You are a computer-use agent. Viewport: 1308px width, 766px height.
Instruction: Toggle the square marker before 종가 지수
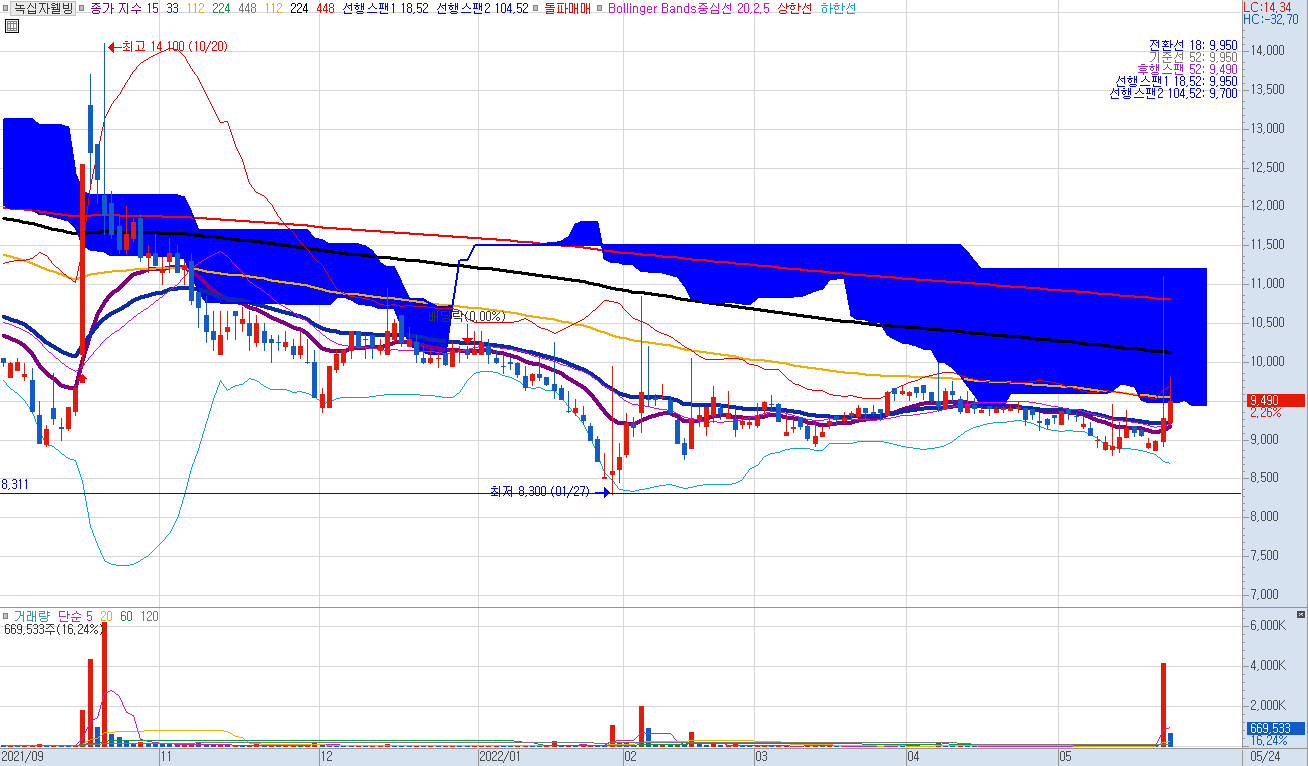coord(82,8)
